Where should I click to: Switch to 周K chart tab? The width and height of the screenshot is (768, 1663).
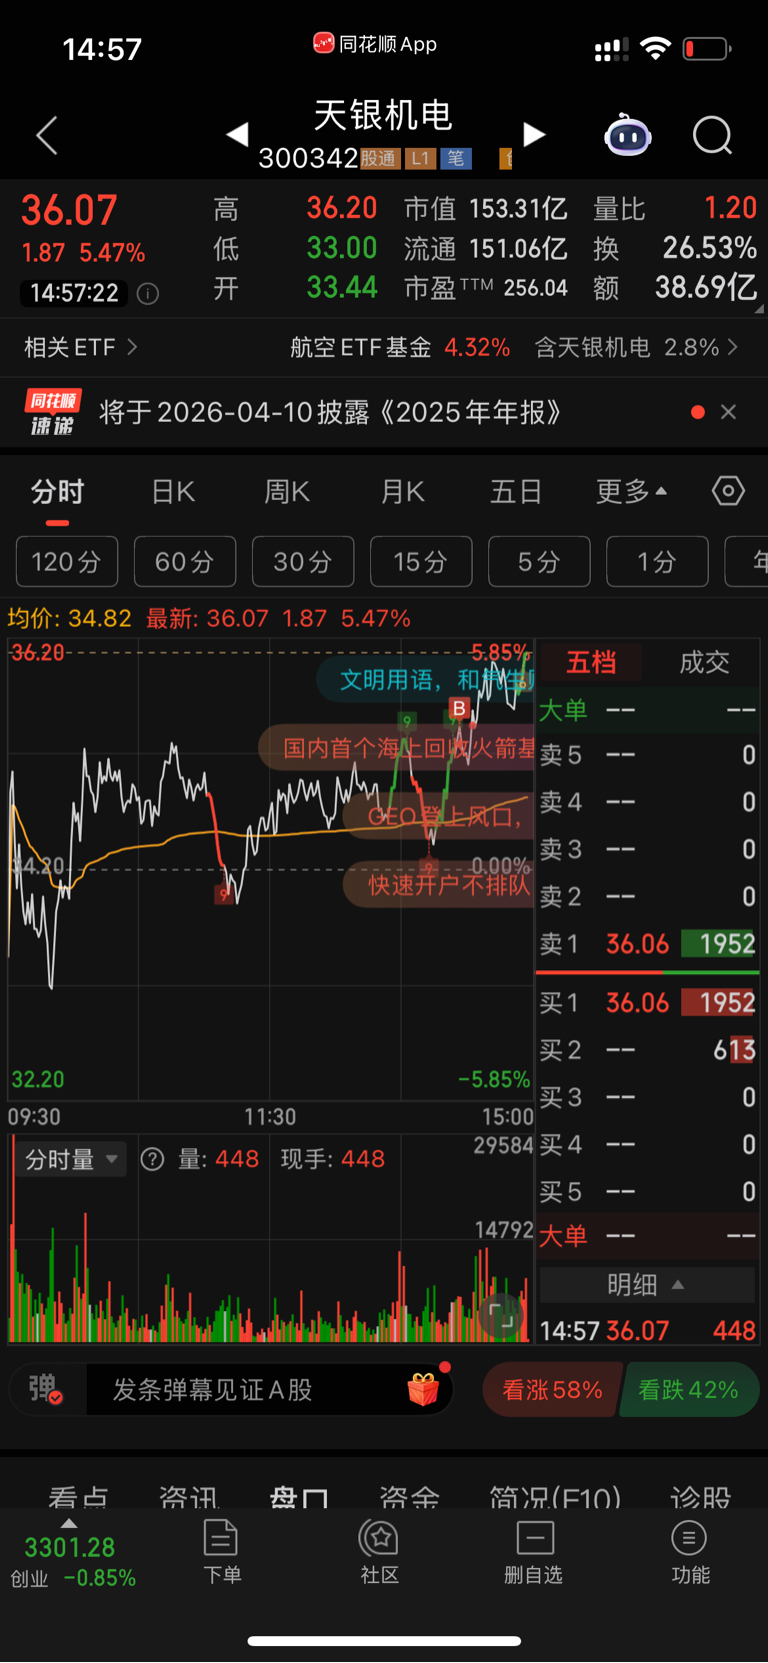coord(287,491)
